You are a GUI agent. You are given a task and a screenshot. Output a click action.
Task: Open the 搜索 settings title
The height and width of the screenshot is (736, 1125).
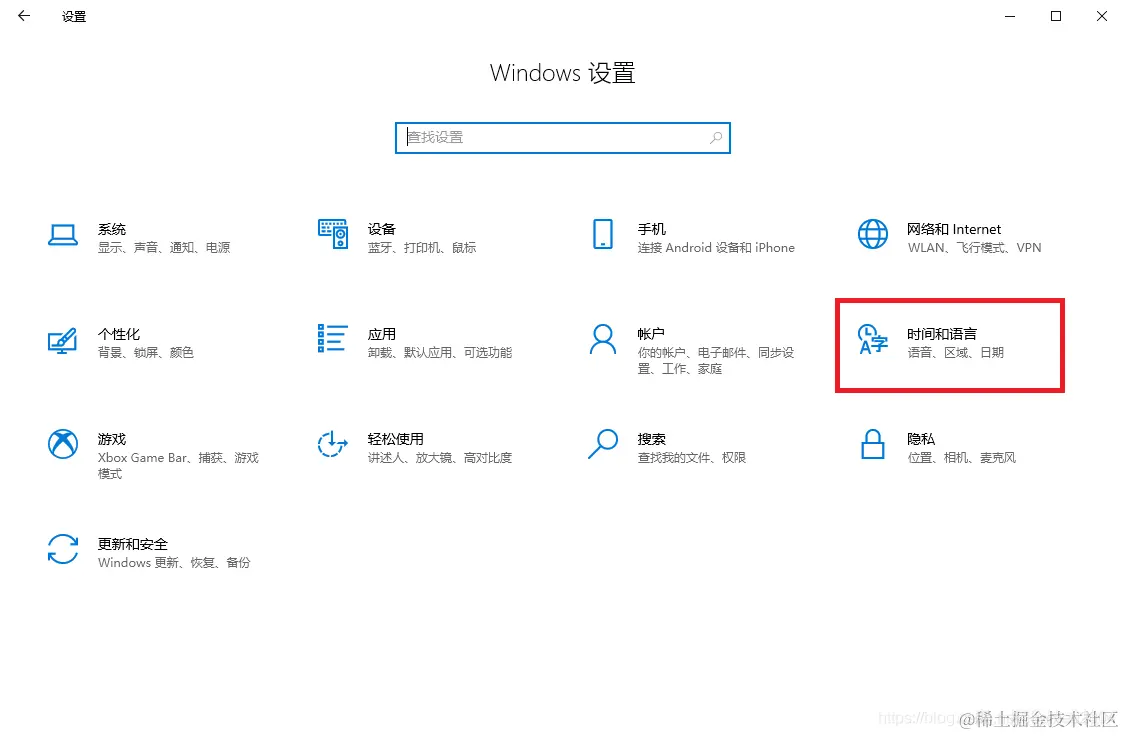(651, 439)
